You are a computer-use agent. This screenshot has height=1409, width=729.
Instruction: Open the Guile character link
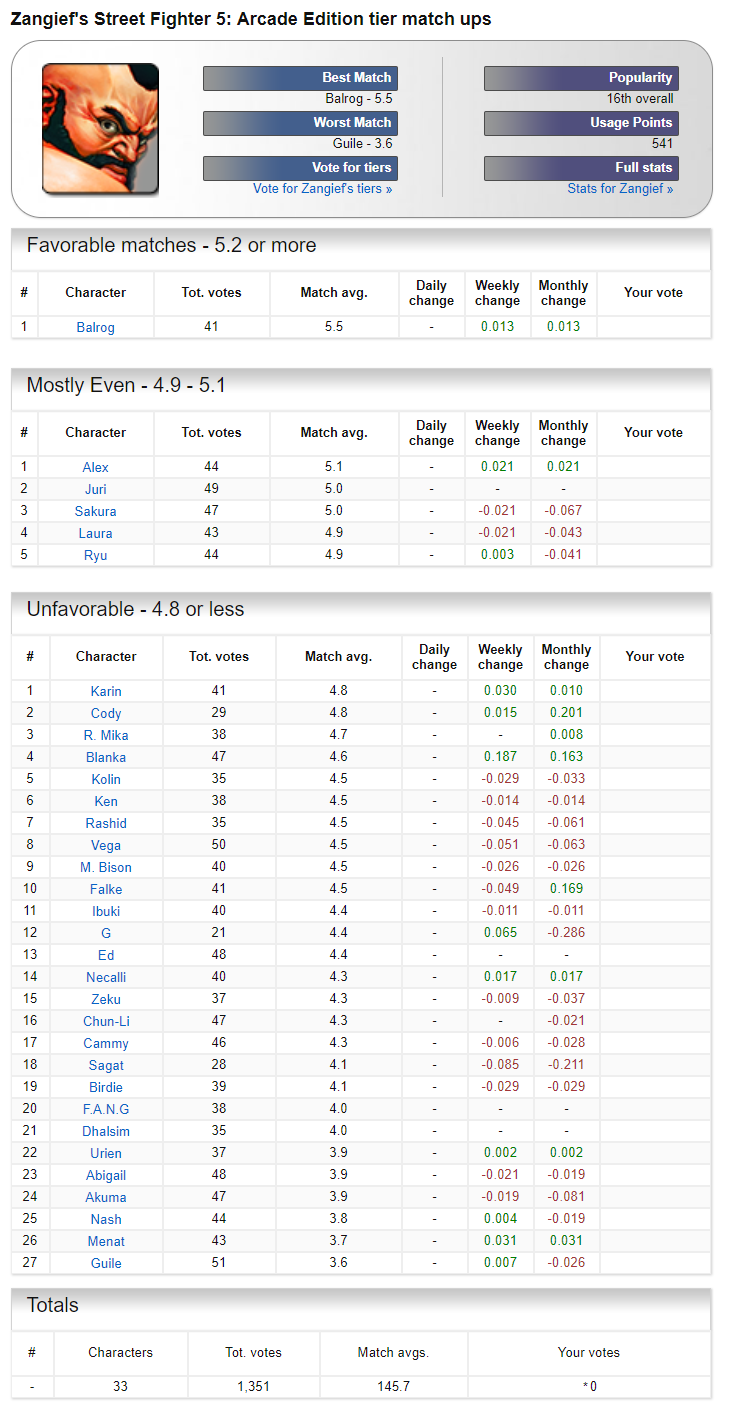106,1263
